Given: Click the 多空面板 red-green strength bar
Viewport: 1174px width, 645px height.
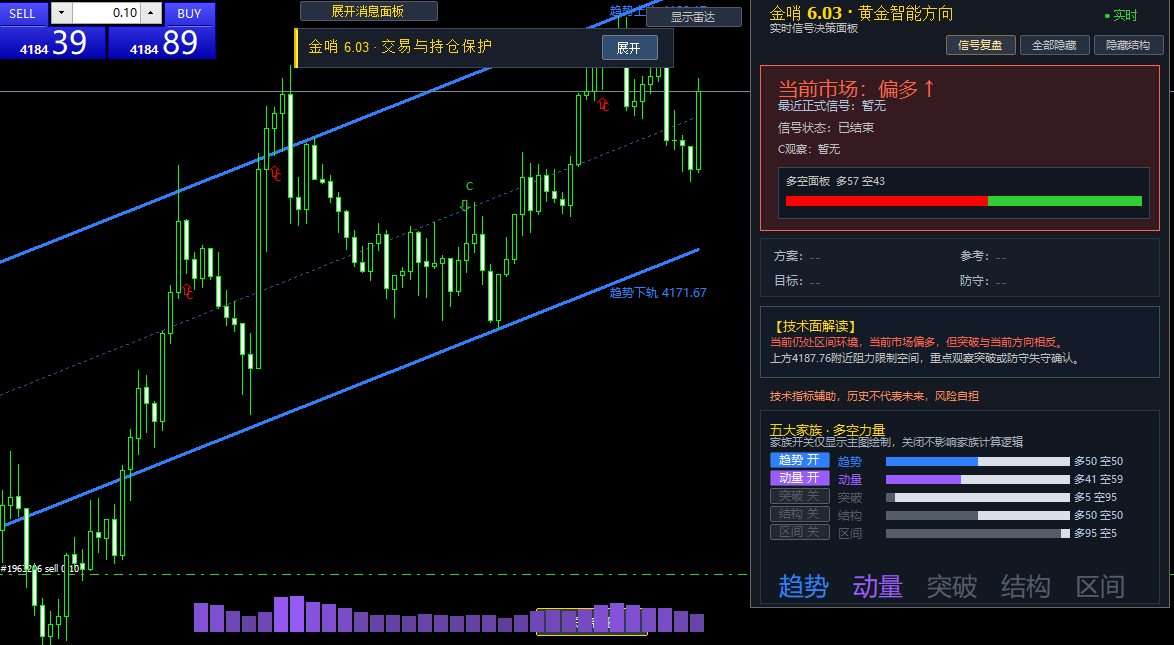Looking at the screenshot, I should (x=964, y=201).
